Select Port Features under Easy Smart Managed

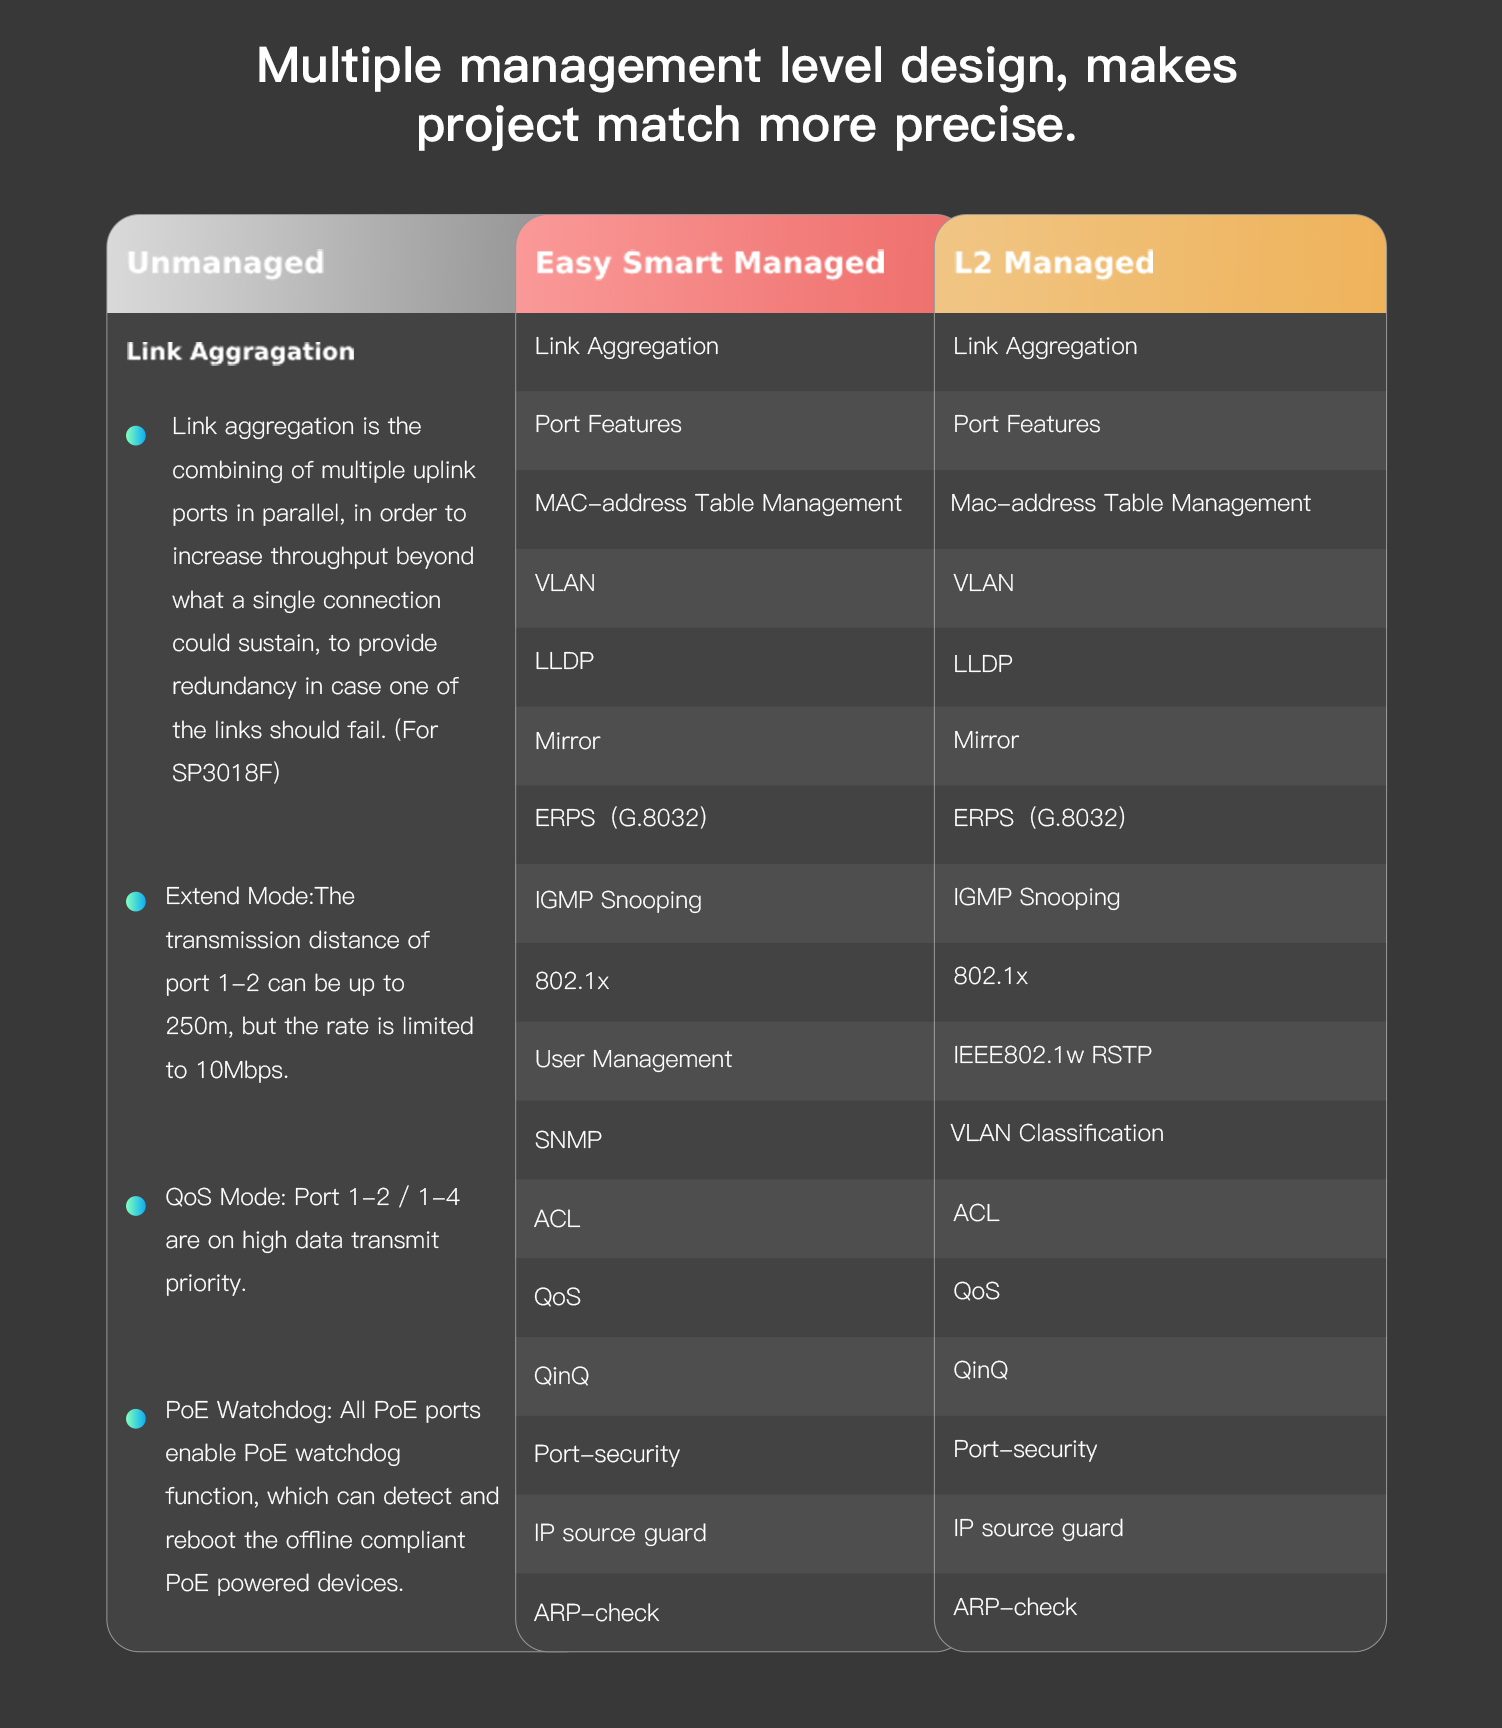(x=608, y=424)
